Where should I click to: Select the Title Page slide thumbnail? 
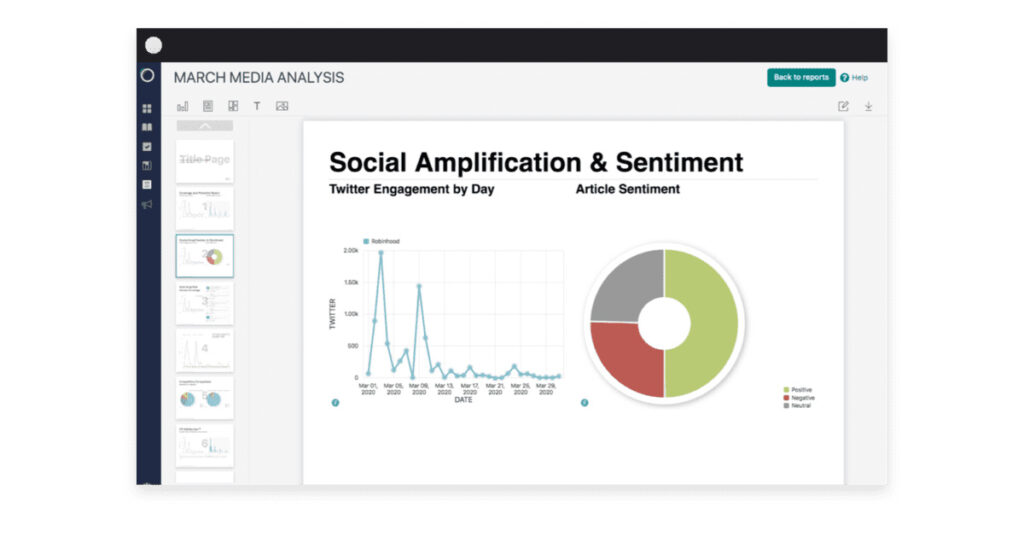tap(204, 160)
